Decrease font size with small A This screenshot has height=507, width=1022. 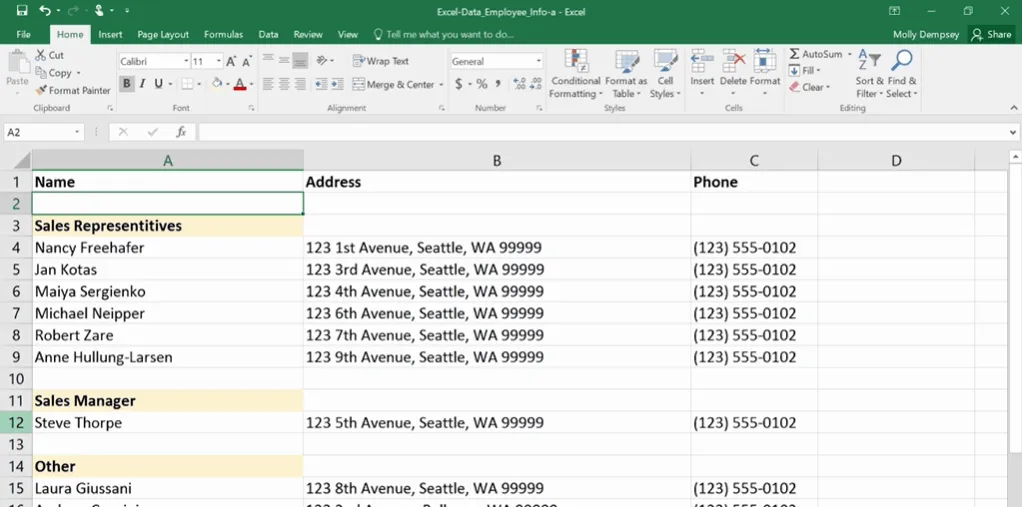point(247,61)
